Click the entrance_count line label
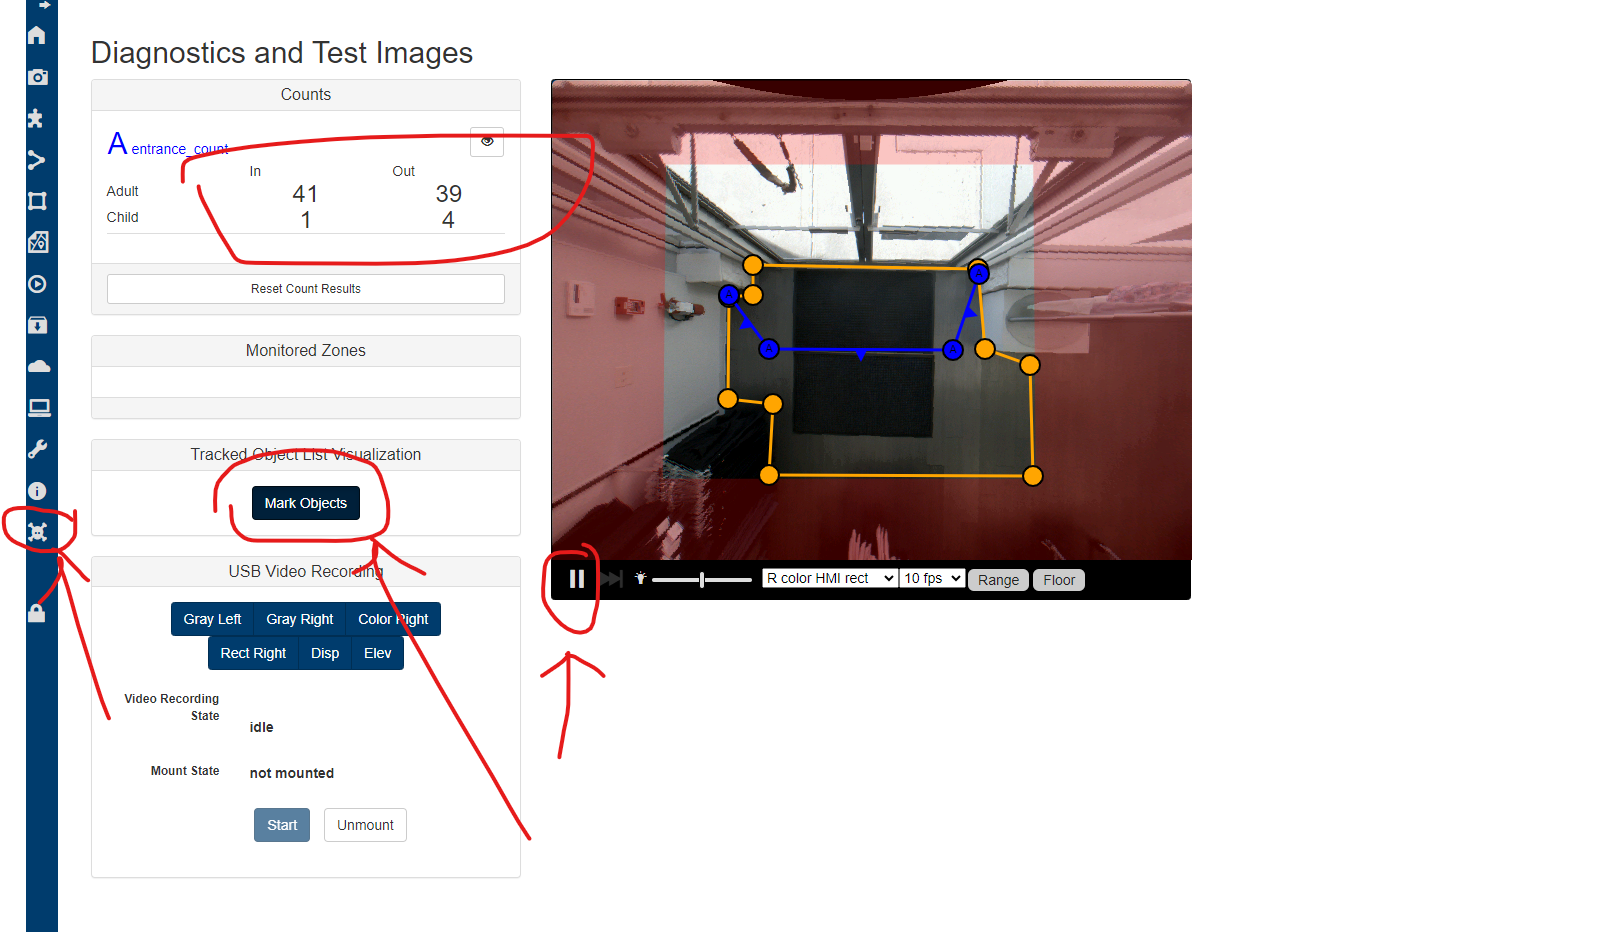1599x932 pixels. 179,149
